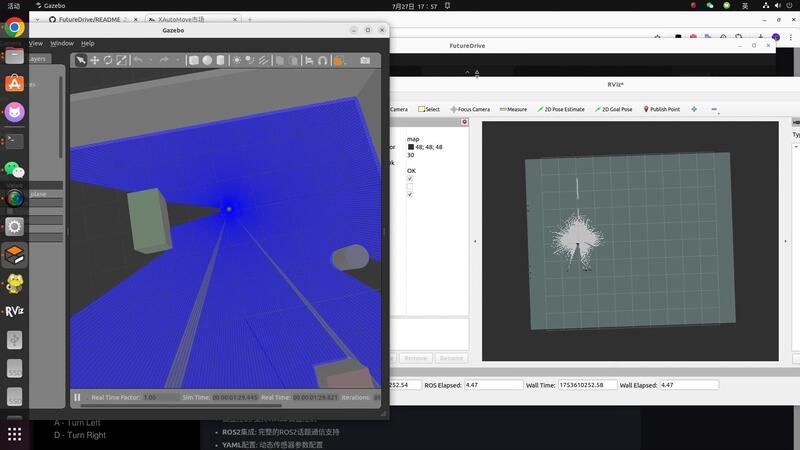Select the arrow selection tool in Gazebo

click(81, 60)
